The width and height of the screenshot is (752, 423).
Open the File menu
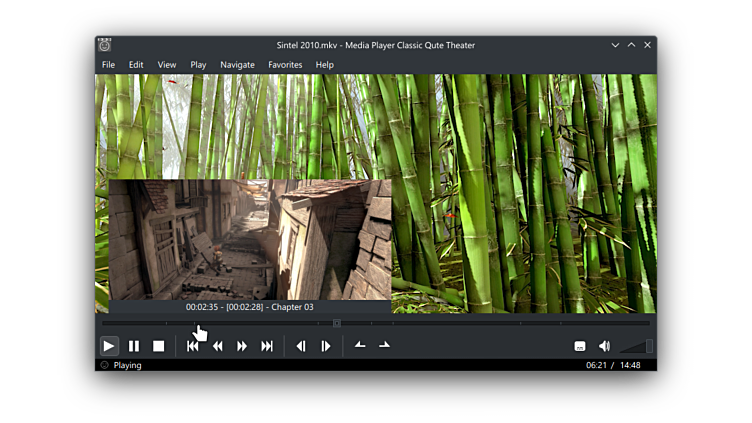(108, 65)
